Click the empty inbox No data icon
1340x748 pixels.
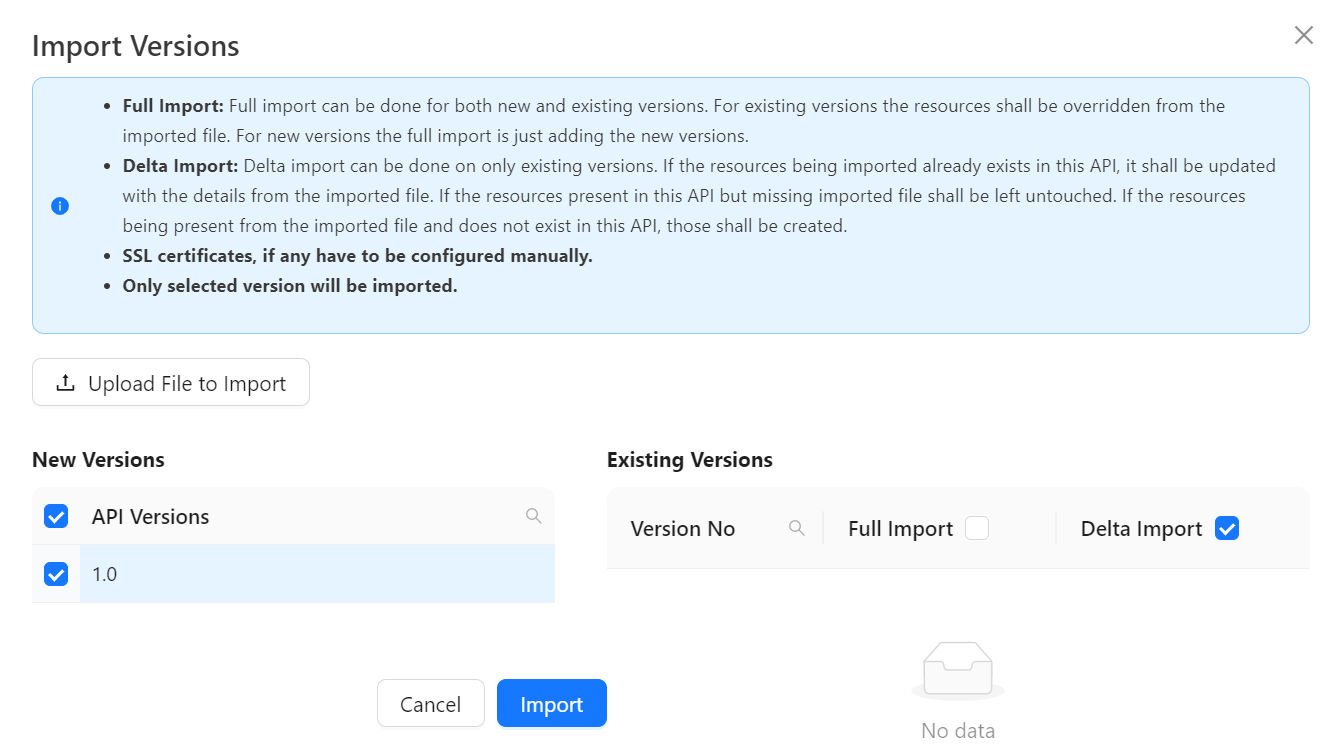point(957,670)
